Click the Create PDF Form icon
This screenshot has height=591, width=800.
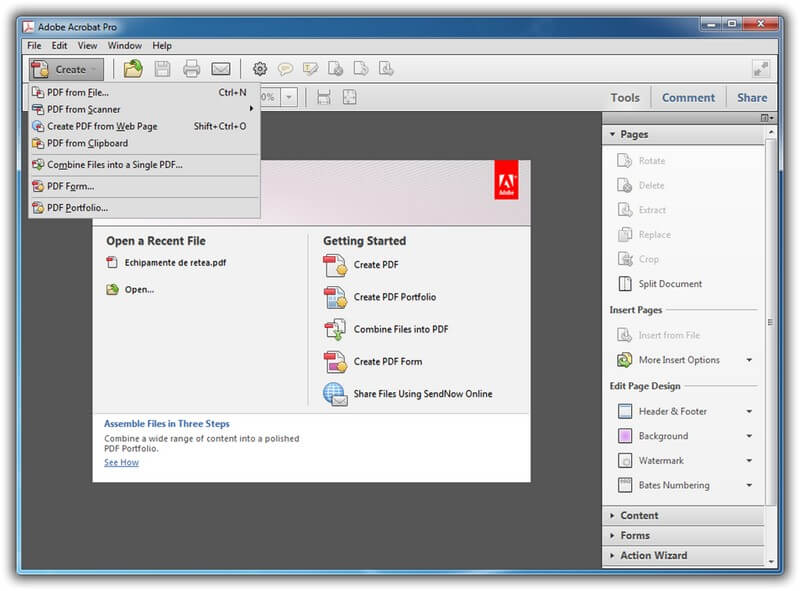335,362
